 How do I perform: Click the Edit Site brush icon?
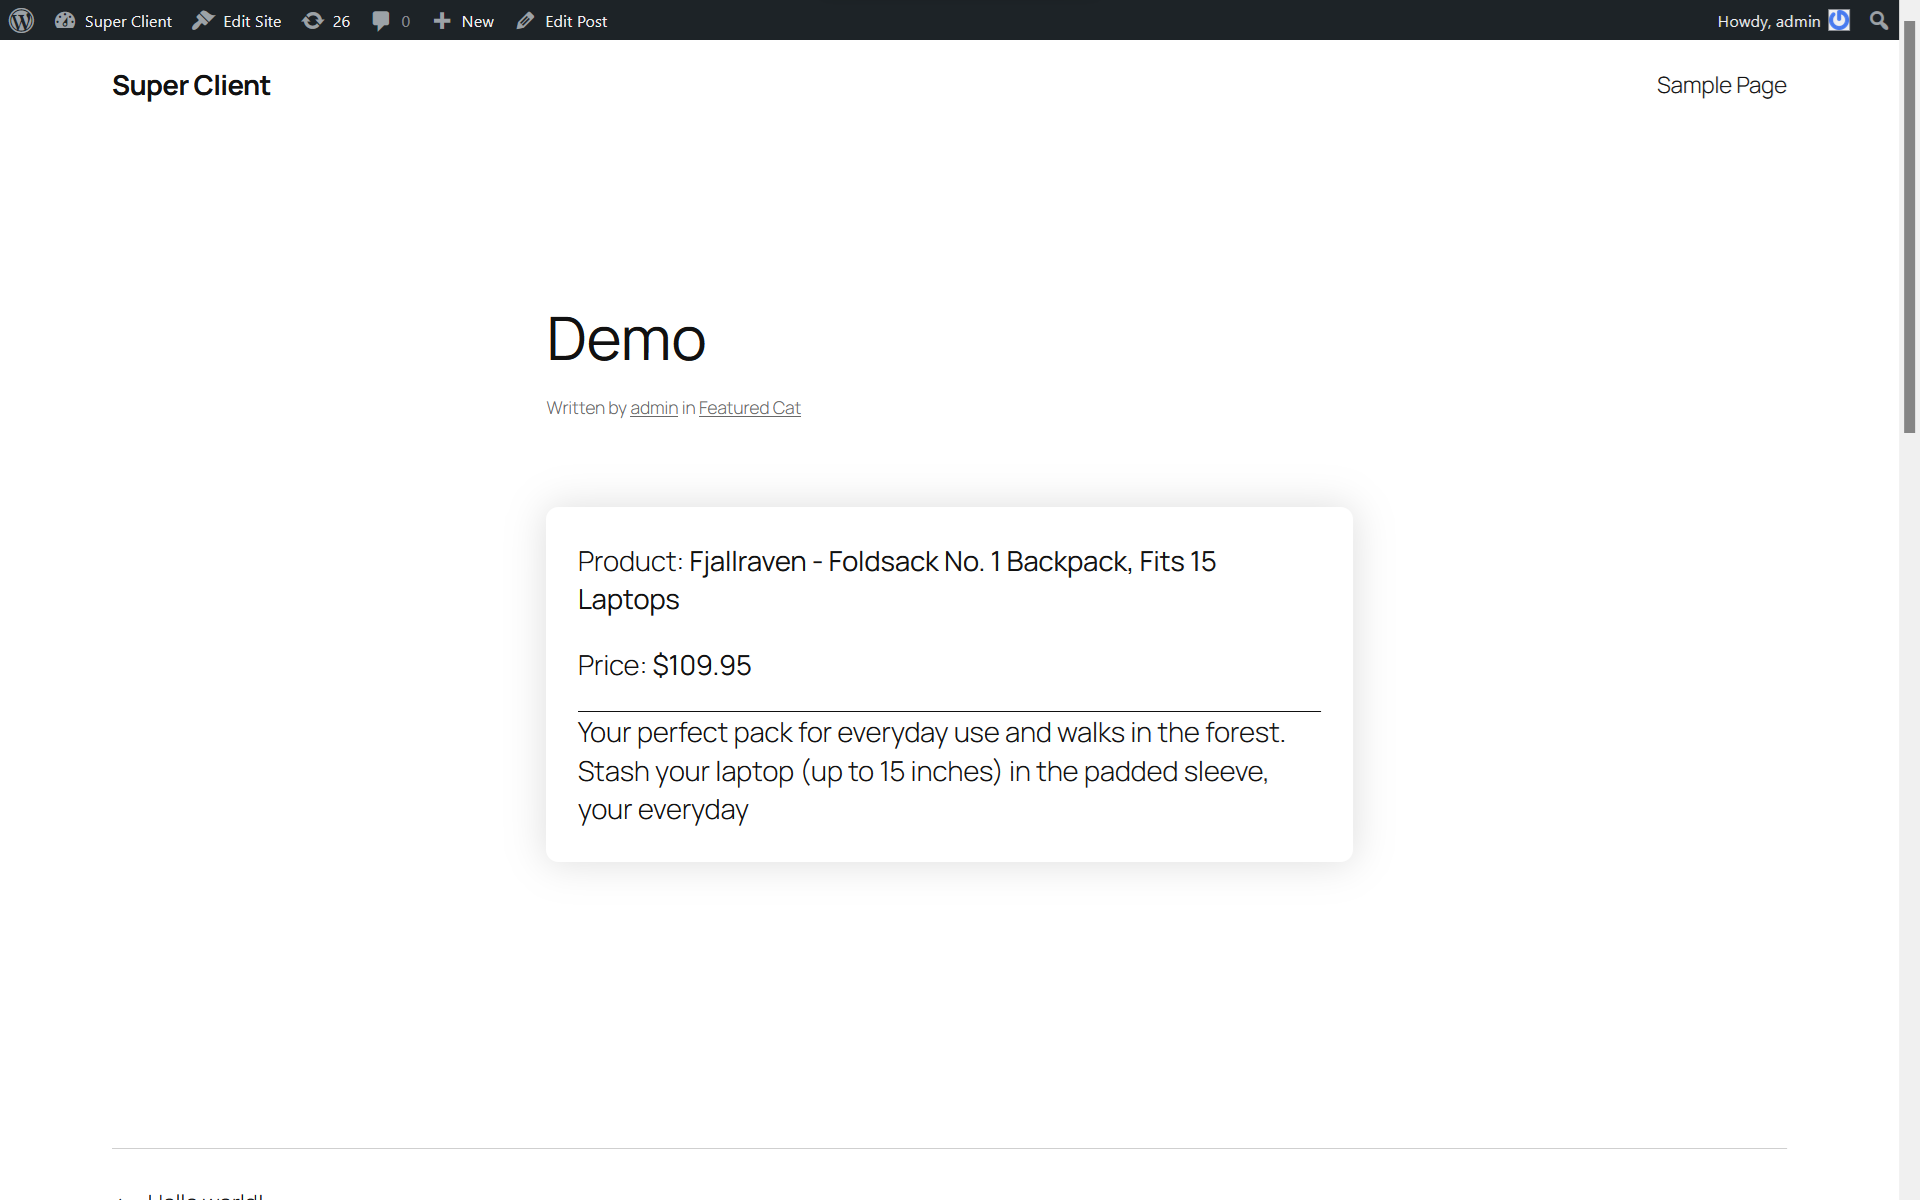coord(203,20)
